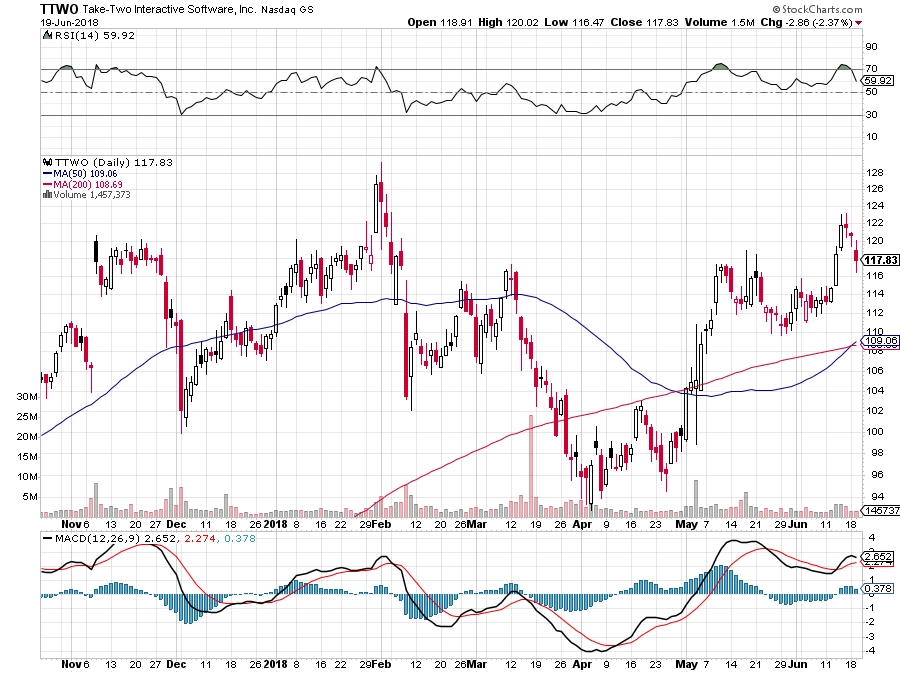Click the volume bars icon in the legend

click(x=48, y=195)
